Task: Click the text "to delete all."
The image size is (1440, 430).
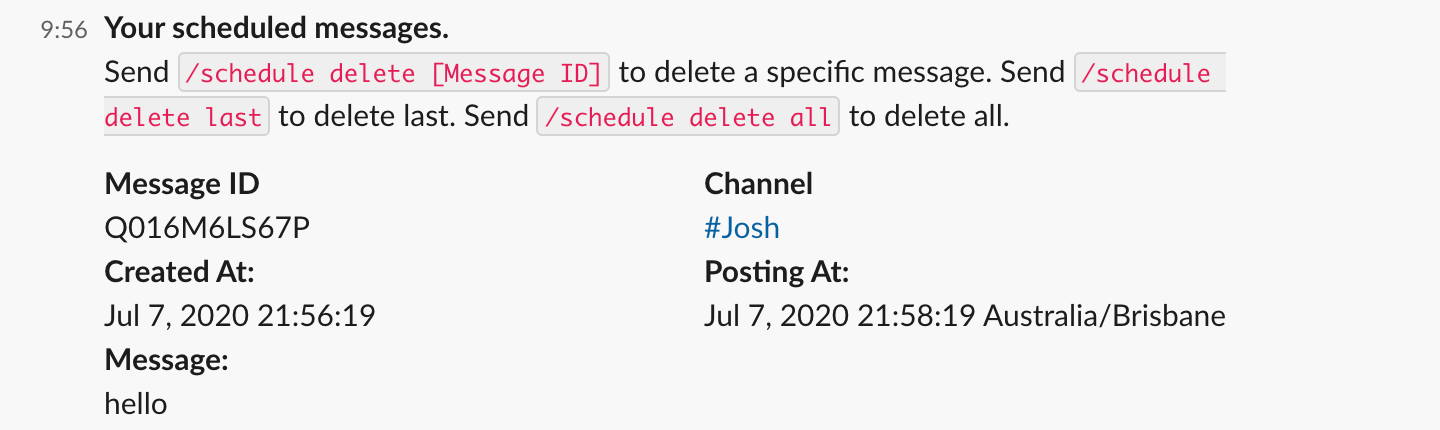Action: point(929,117)
